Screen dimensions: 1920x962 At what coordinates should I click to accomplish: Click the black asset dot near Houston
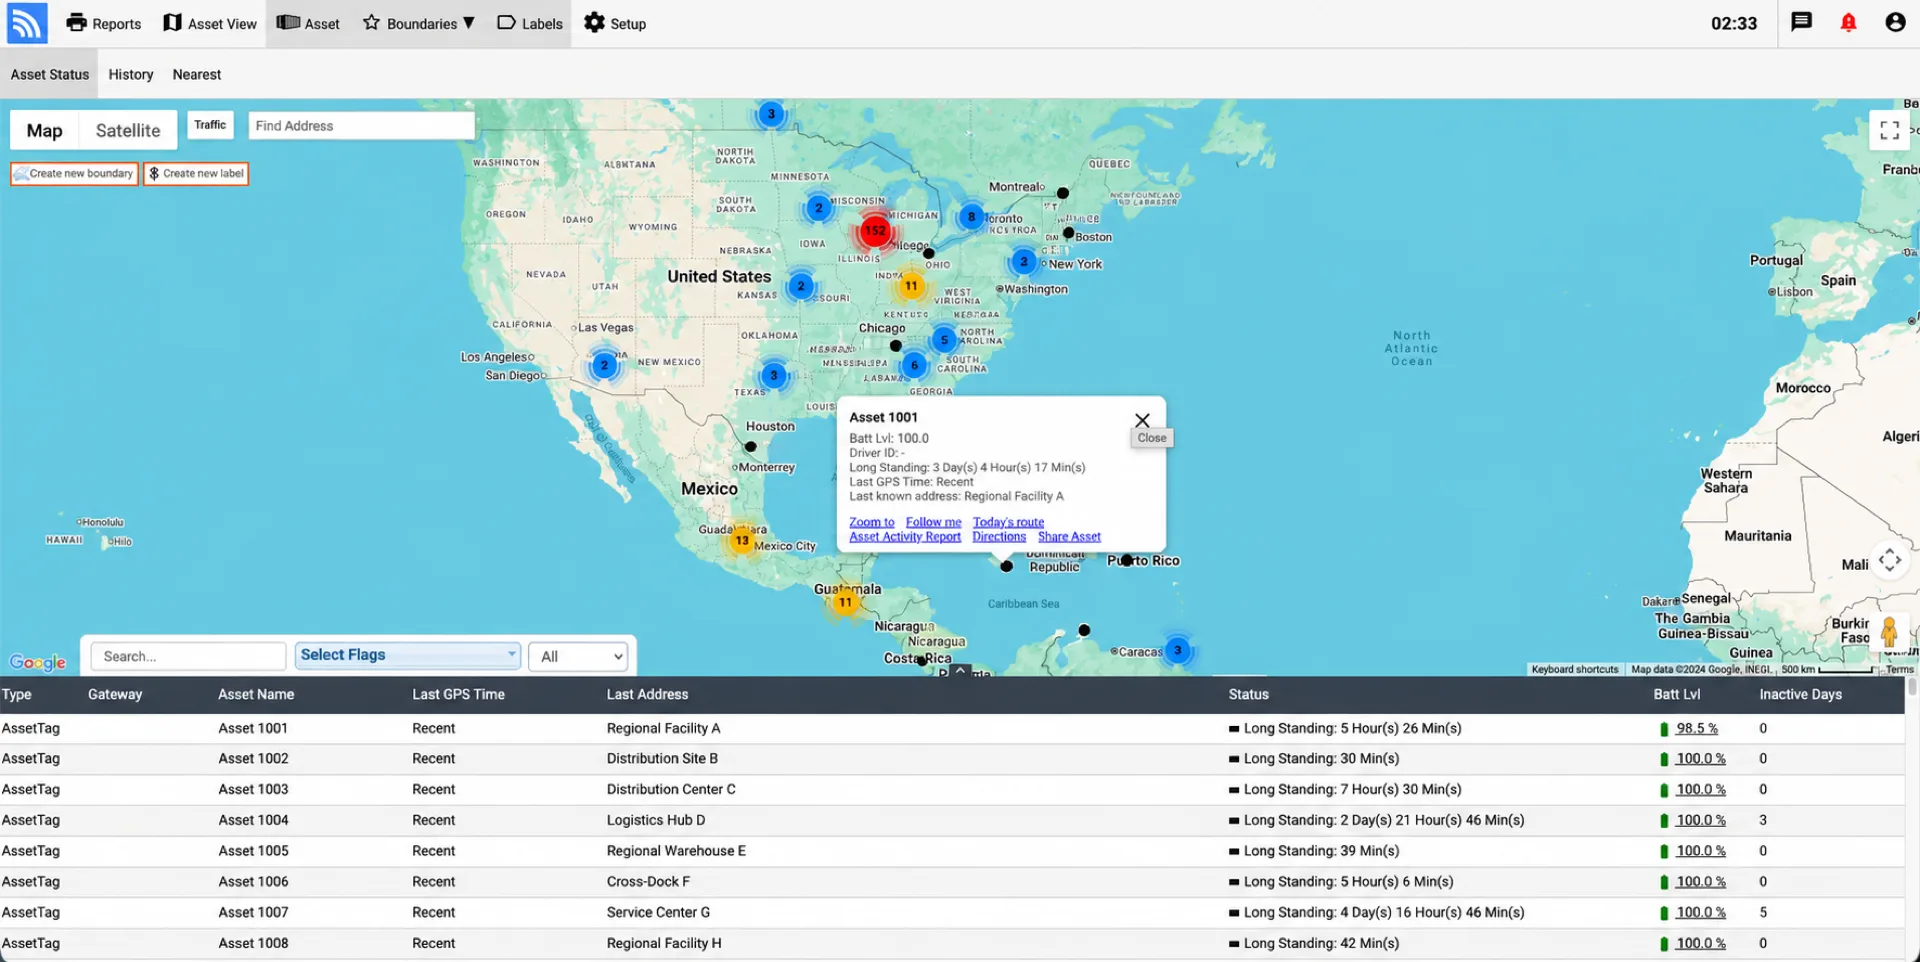[750, 447]
